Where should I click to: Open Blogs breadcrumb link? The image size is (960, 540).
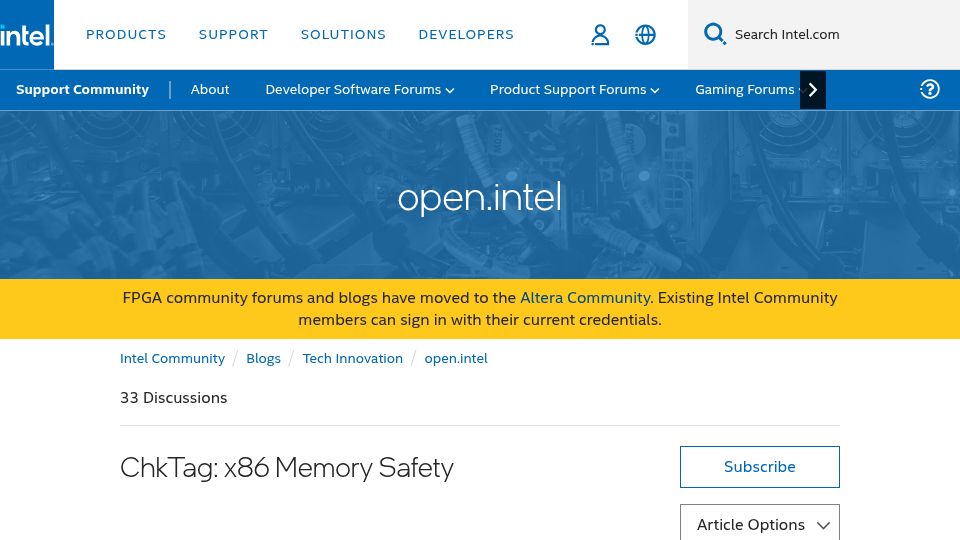[263, 358]
